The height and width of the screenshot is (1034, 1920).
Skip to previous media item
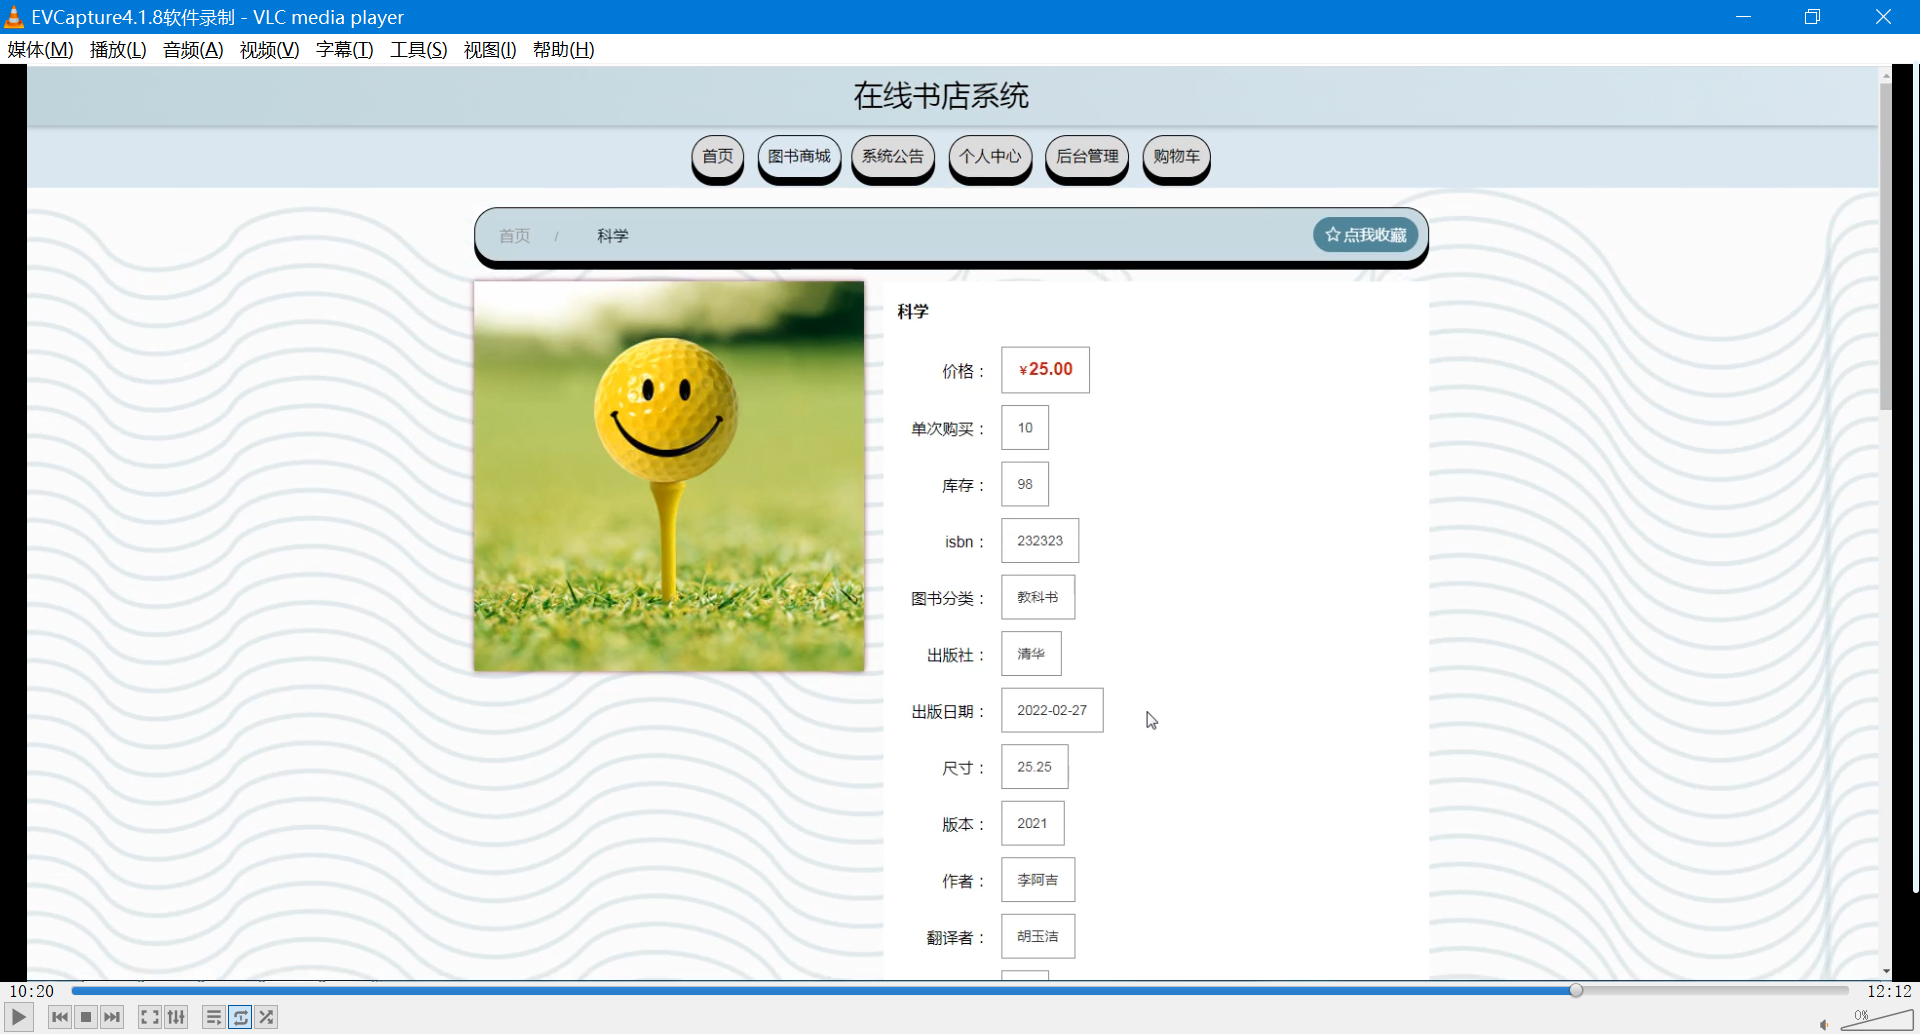pyautogui.click(x=60, y=1017)
